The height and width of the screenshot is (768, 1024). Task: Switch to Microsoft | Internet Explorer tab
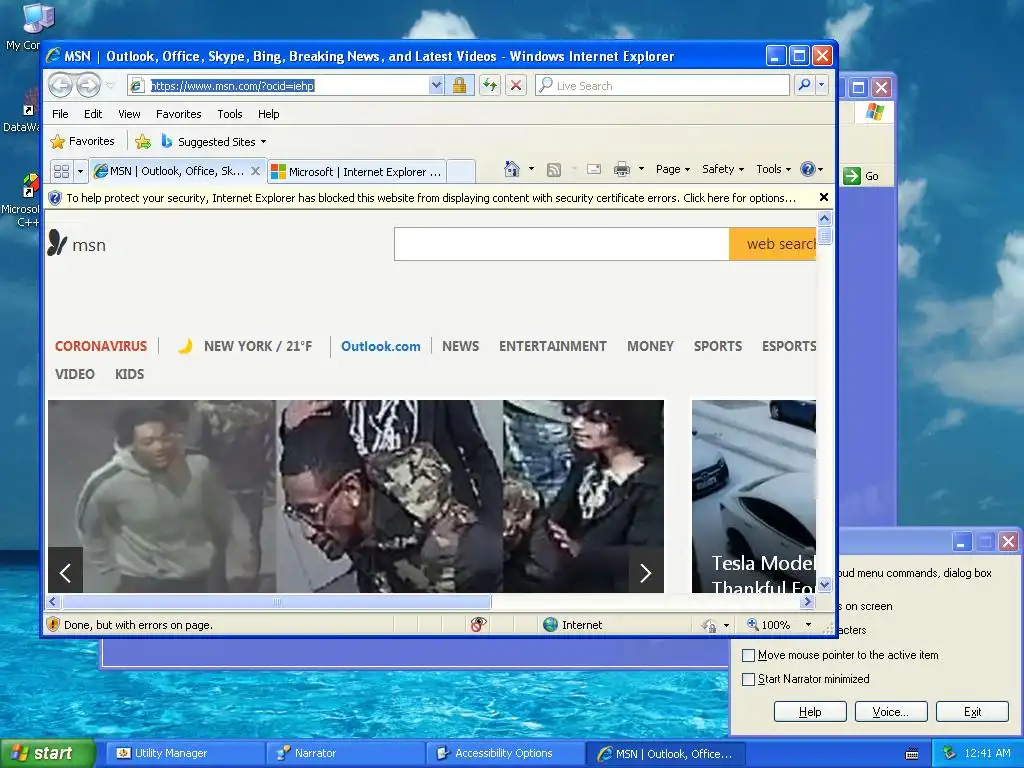[357, 172]
